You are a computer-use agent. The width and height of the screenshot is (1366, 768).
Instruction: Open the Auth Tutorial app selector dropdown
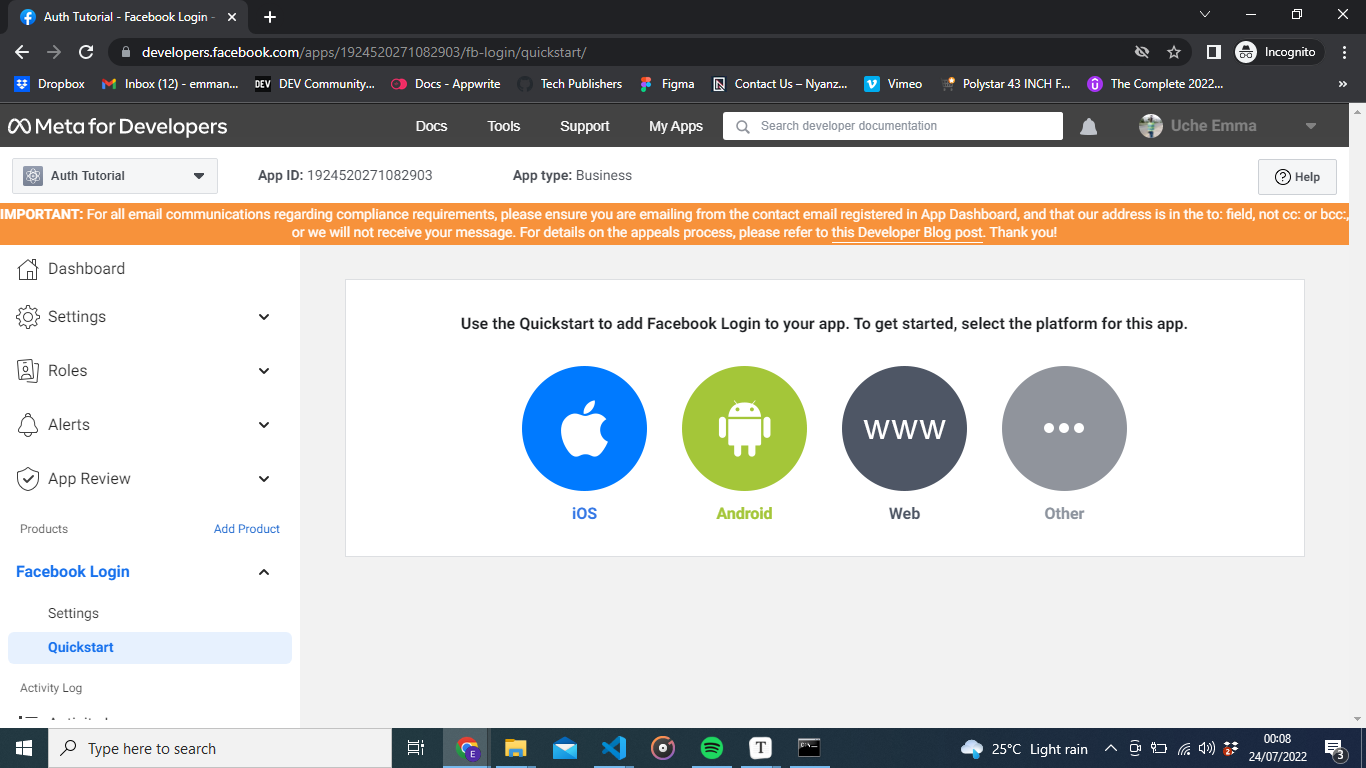[115, 176]
